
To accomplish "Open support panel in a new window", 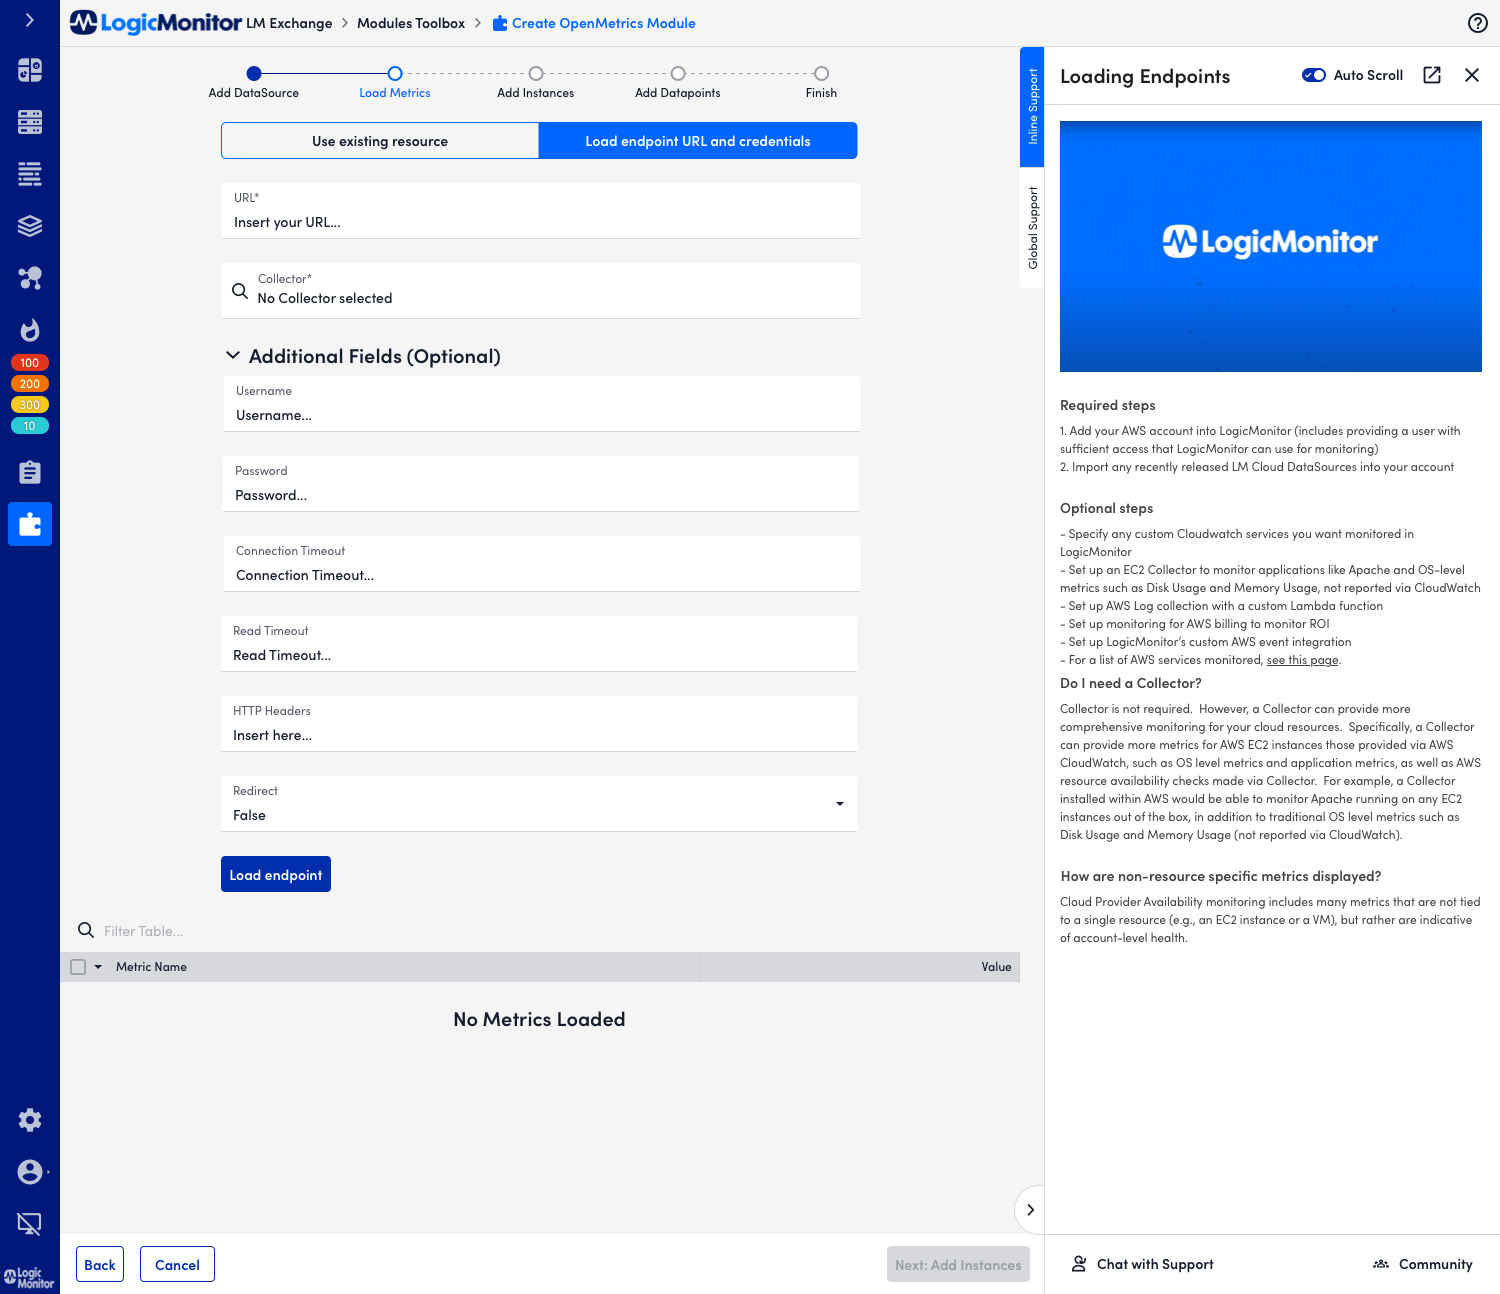I will pyautogui.click(x=1432, y=75).
